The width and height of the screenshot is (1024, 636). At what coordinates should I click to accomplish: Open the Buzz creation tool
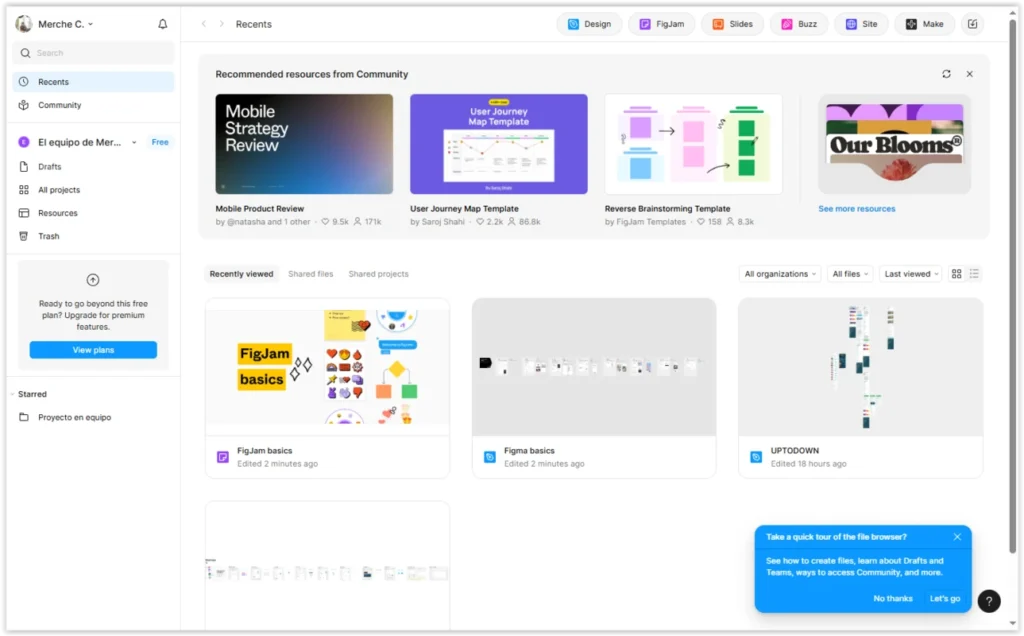799,23
